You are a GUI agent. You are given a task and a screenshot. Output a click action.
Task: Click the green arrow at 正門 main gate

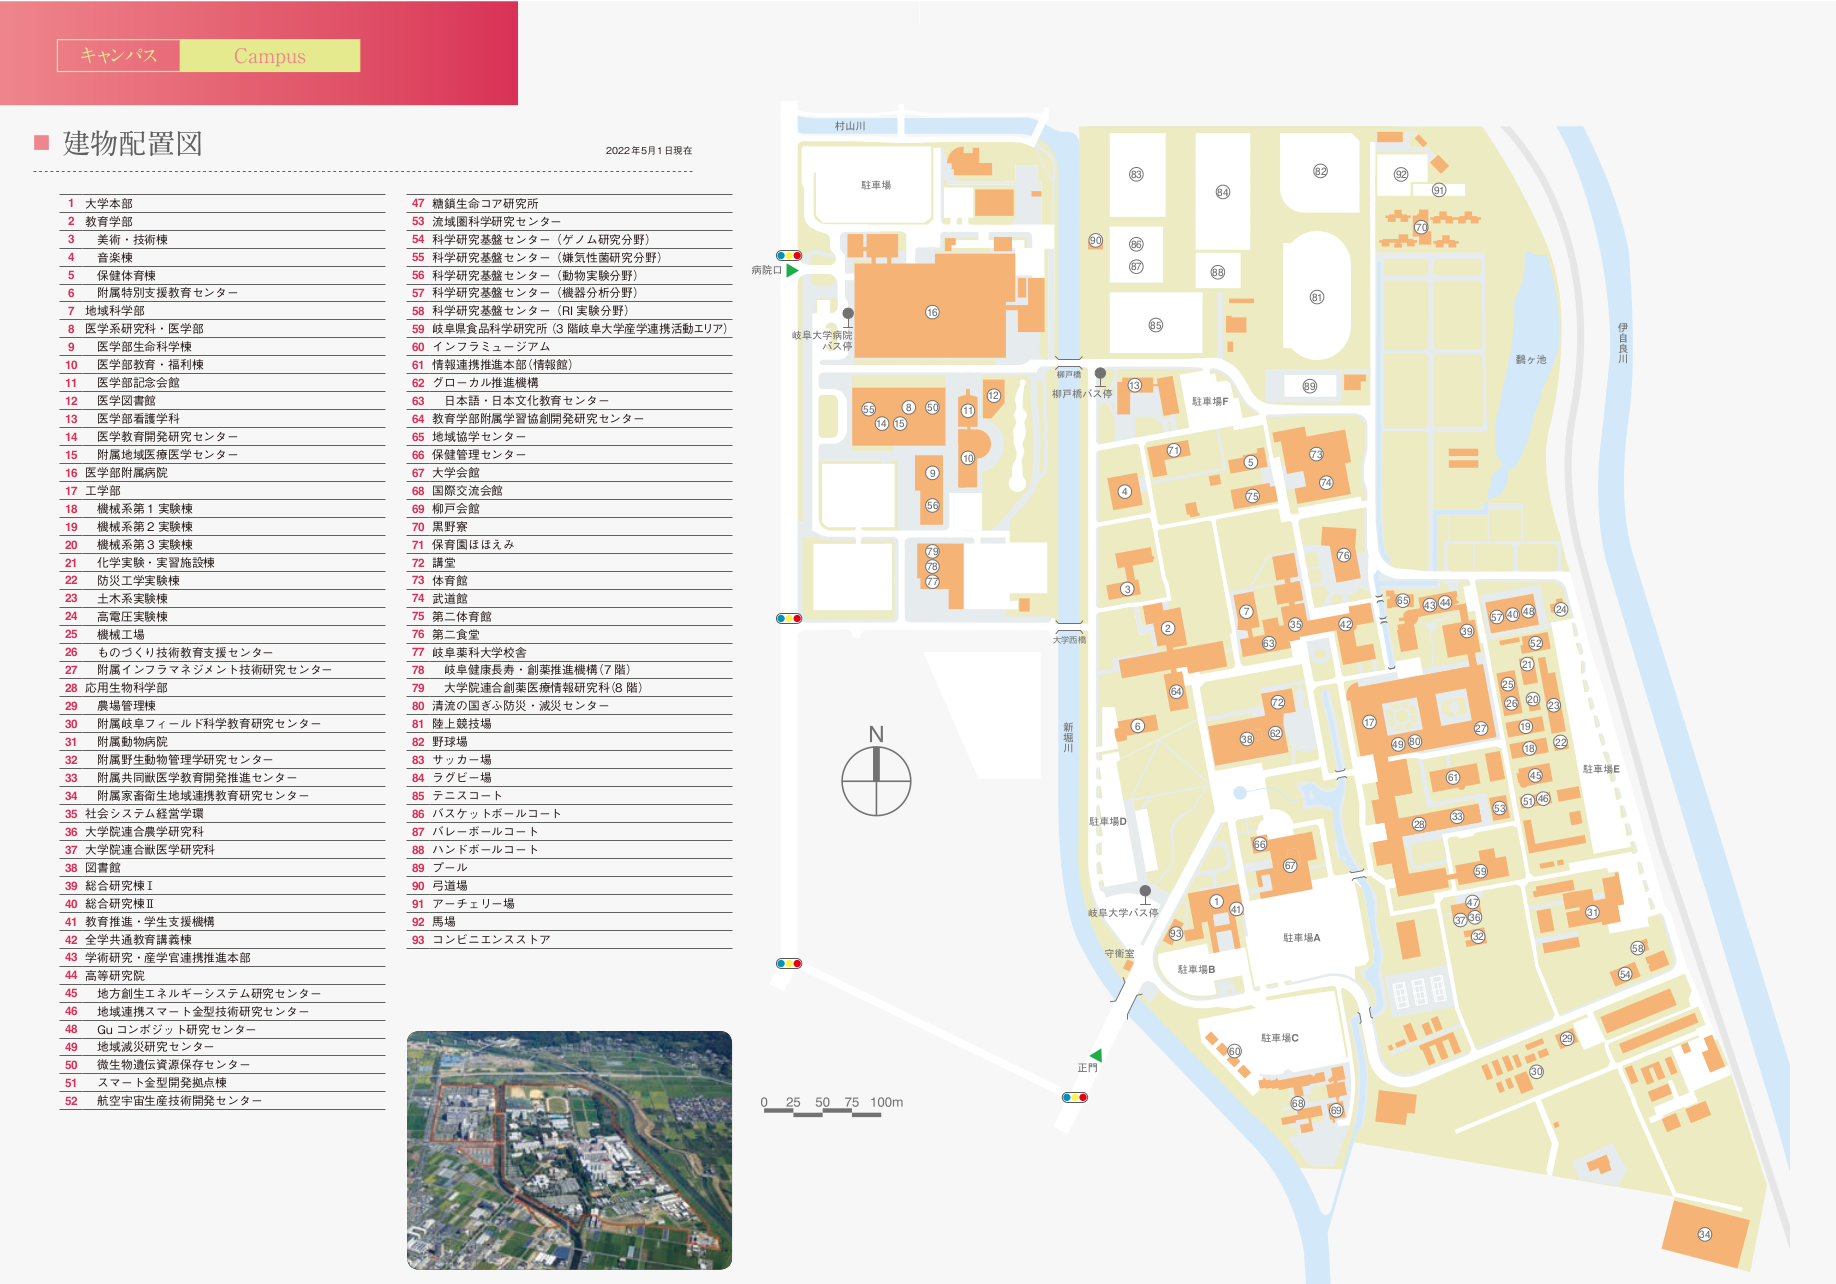click(1096, 1055)
